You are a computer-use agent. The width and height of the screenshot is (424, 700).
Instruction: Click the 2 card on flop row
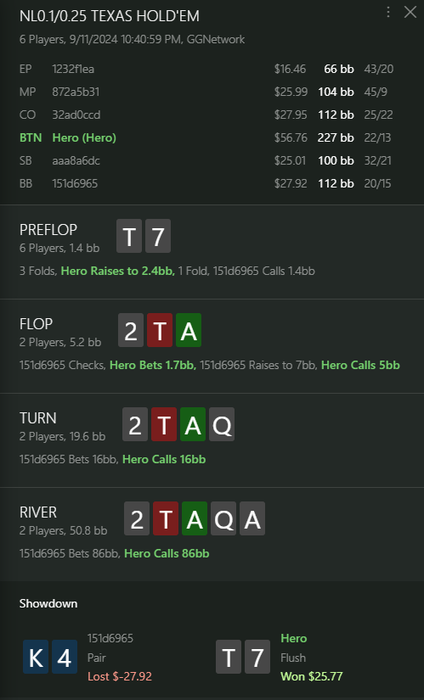[131, 330]
